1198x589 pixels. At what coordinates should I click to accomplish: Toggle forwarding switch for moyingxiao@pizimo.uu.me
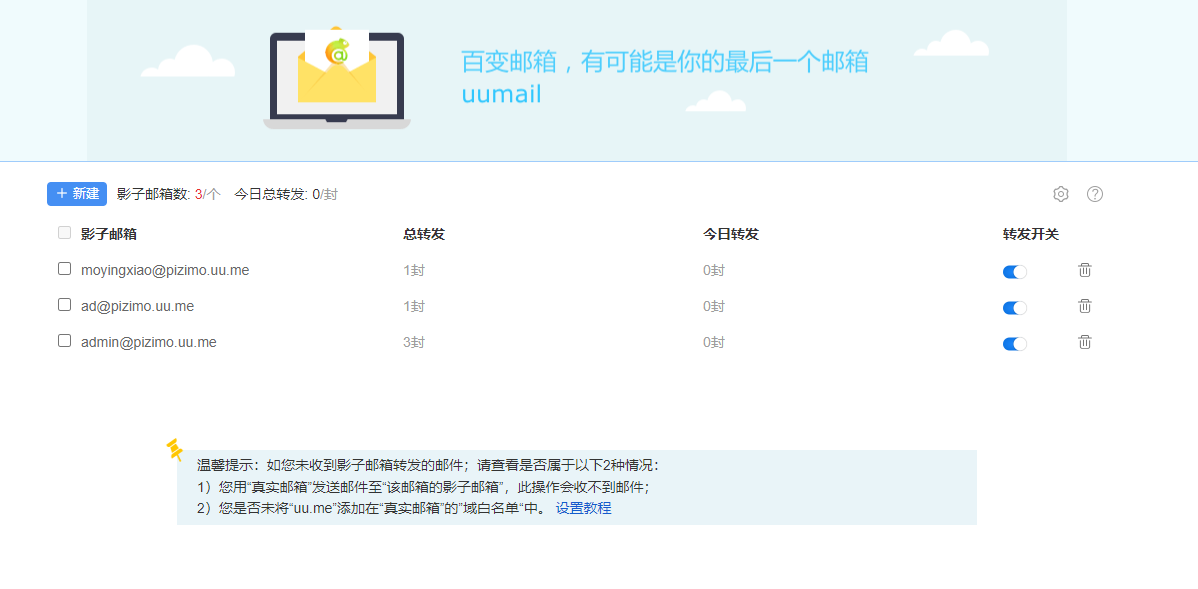[1015, 271]
